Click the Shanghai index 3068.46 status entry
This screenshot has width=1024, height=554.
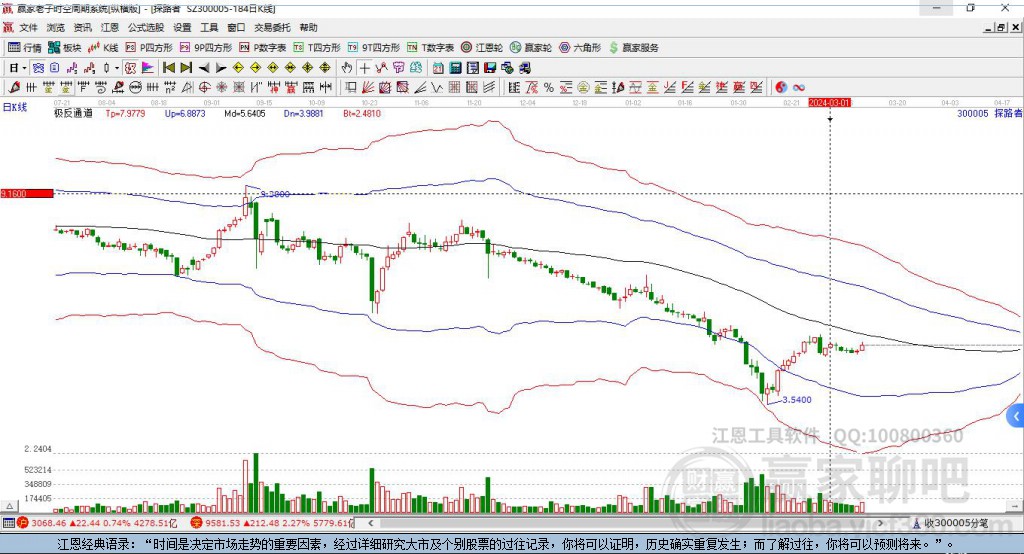97,523
